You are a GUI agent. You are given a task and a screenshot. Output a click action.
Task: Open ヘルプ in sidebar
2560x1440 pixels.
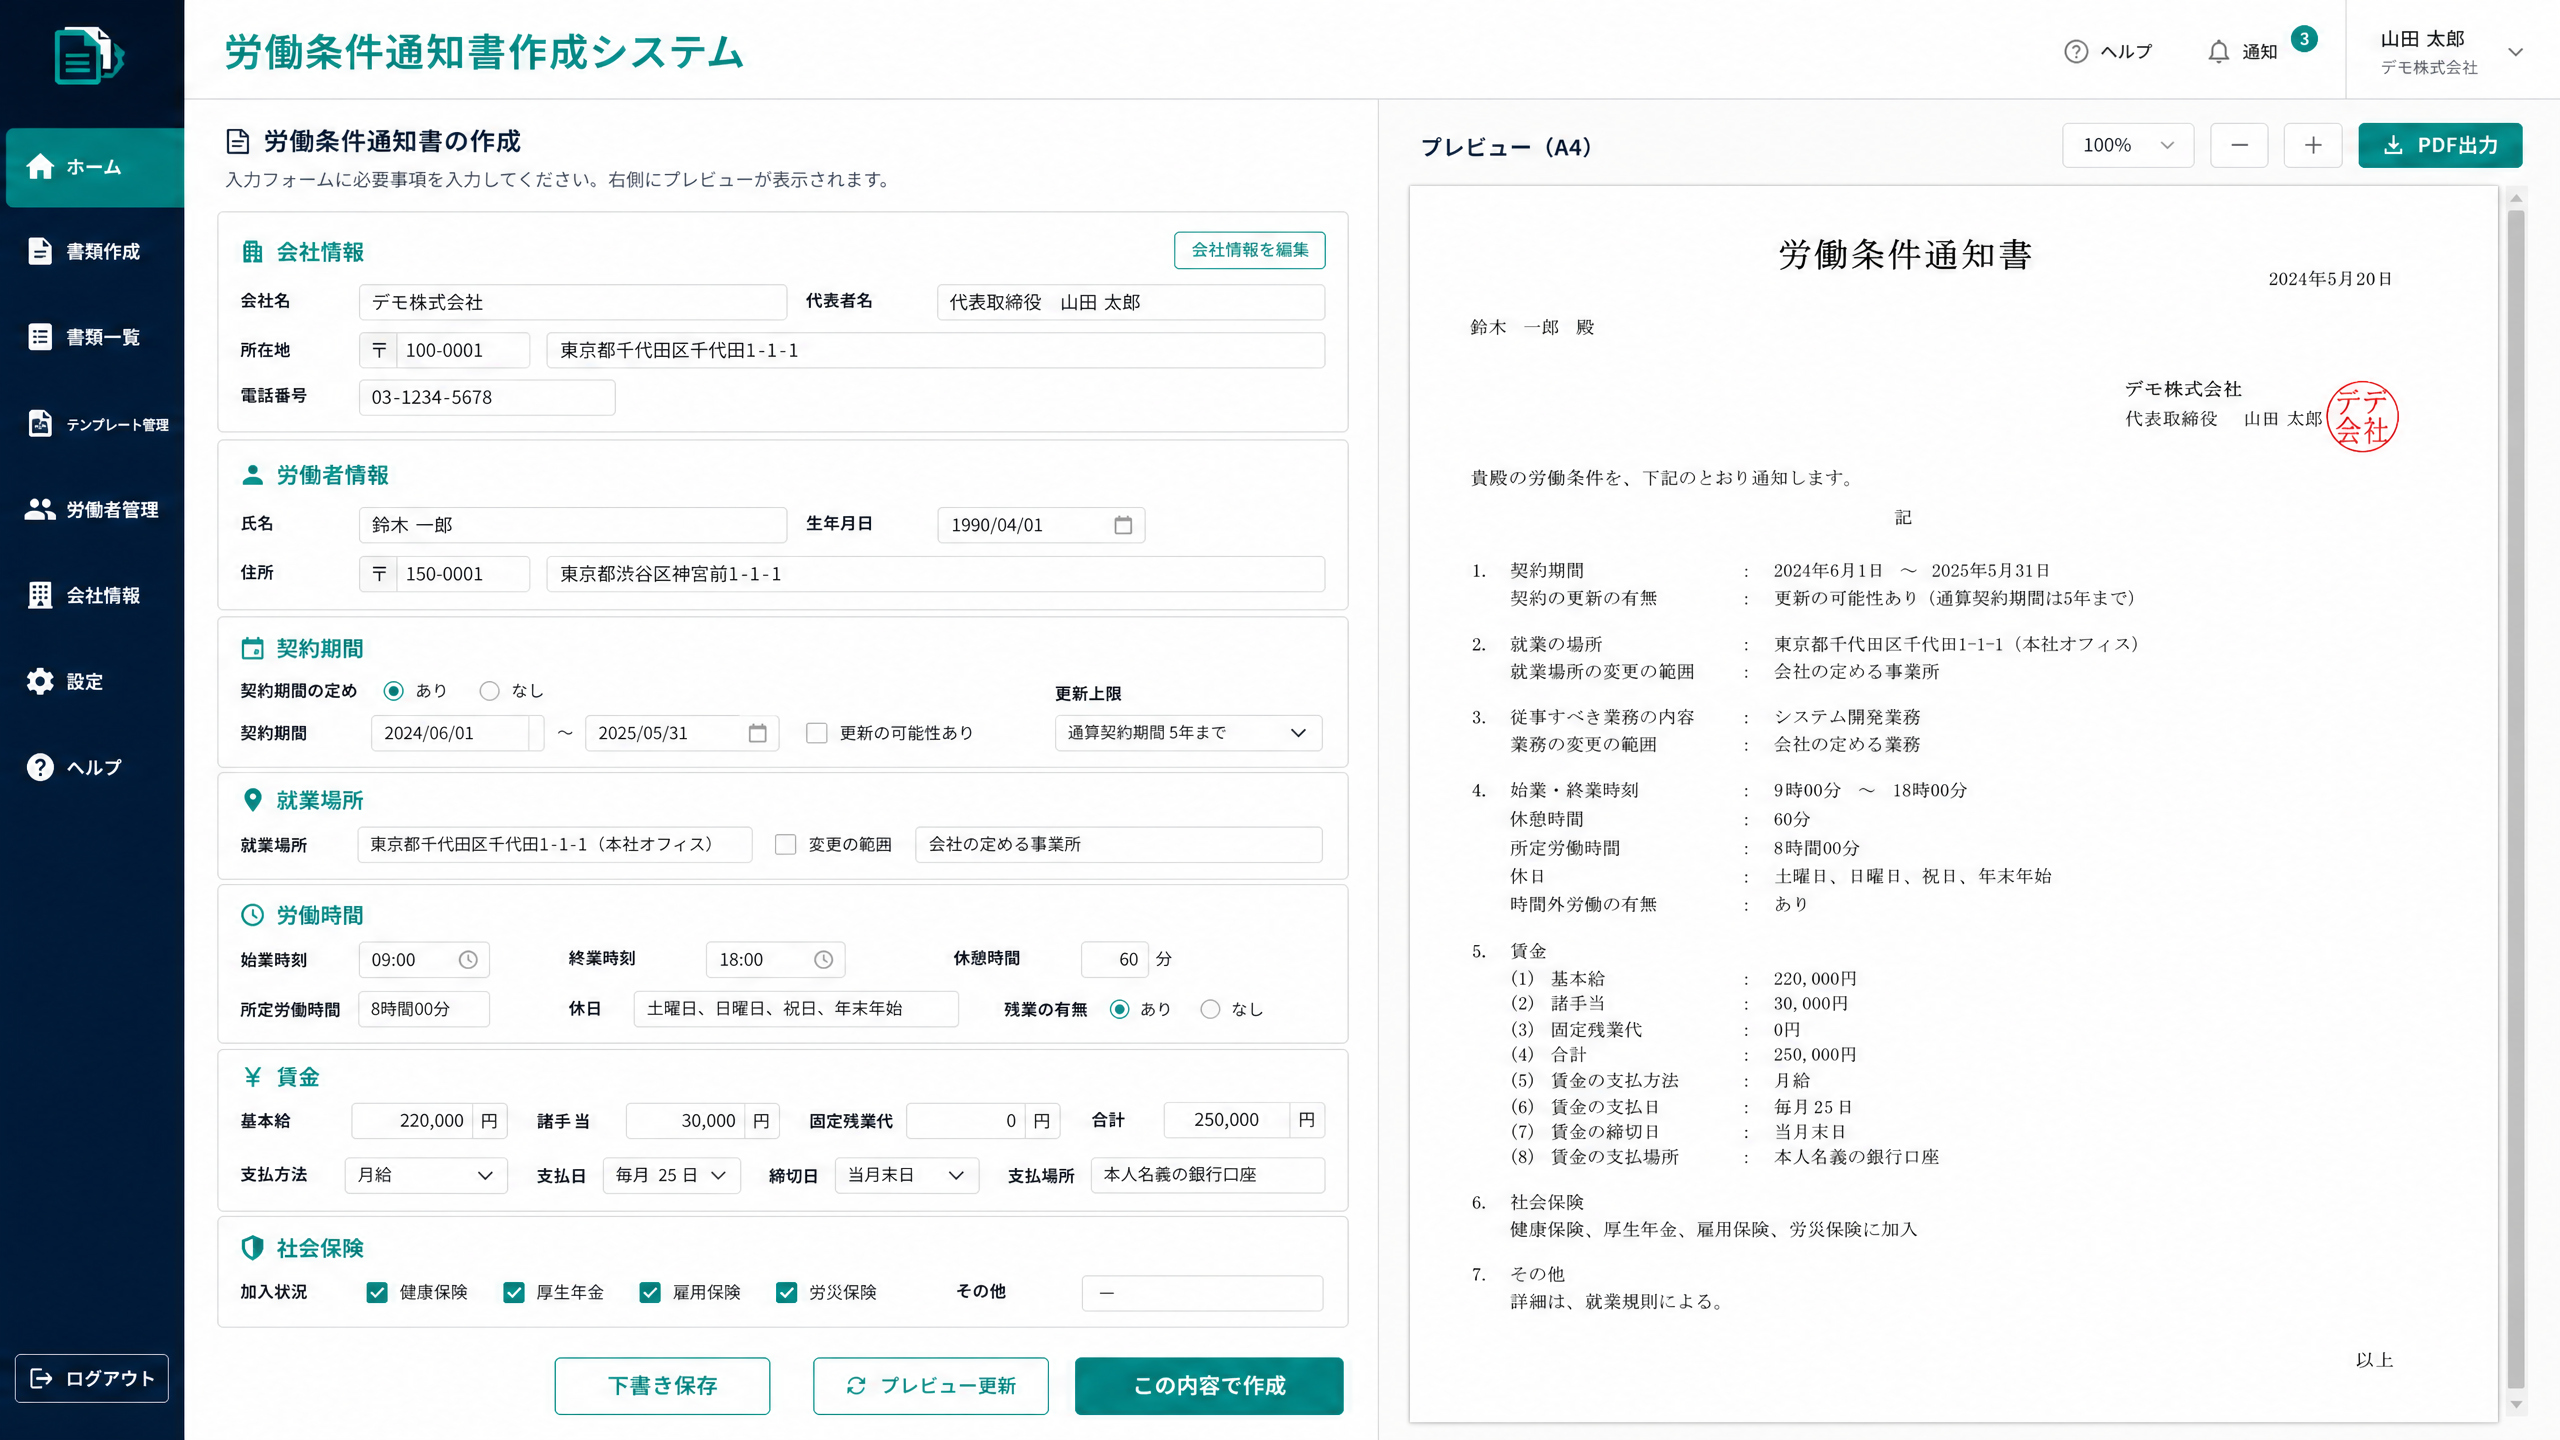(x=92, y=768)
